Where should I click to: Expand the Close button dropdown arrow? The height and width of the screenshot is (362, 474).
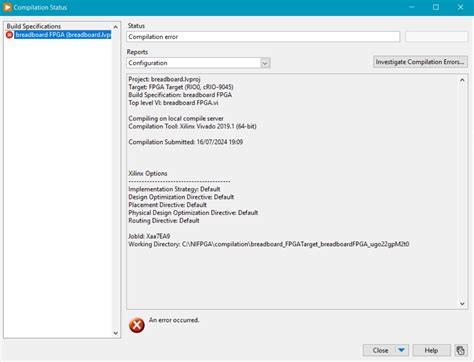402,350
